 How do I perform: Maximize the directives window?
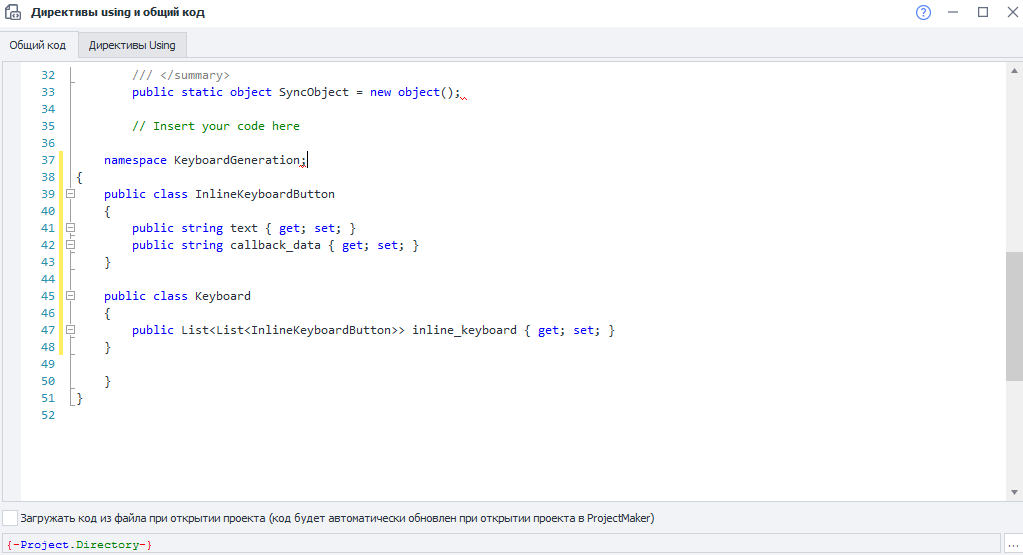983,12
